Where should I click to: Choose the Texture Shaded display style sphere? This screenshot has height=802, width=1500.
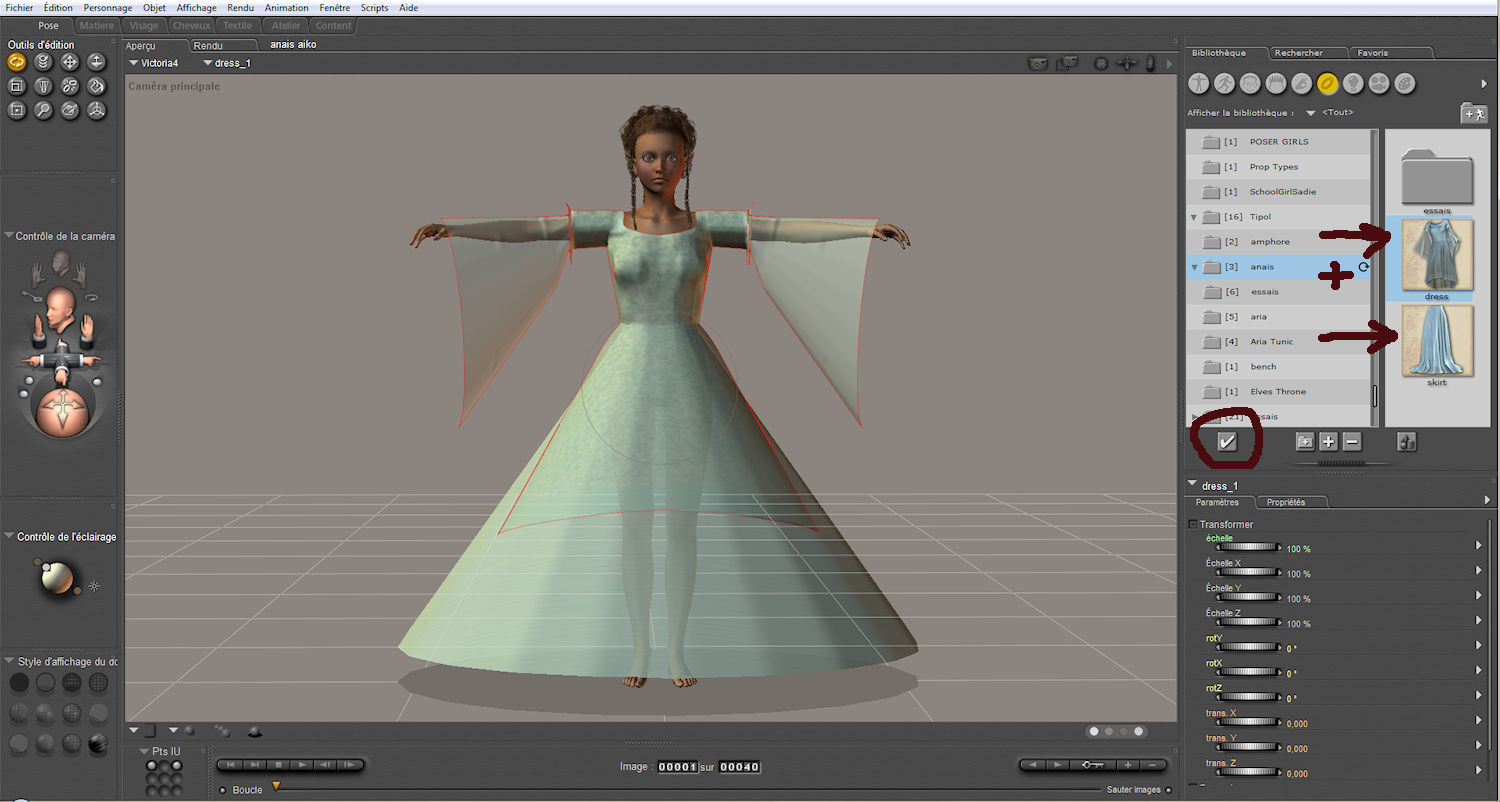pos(98,744)
